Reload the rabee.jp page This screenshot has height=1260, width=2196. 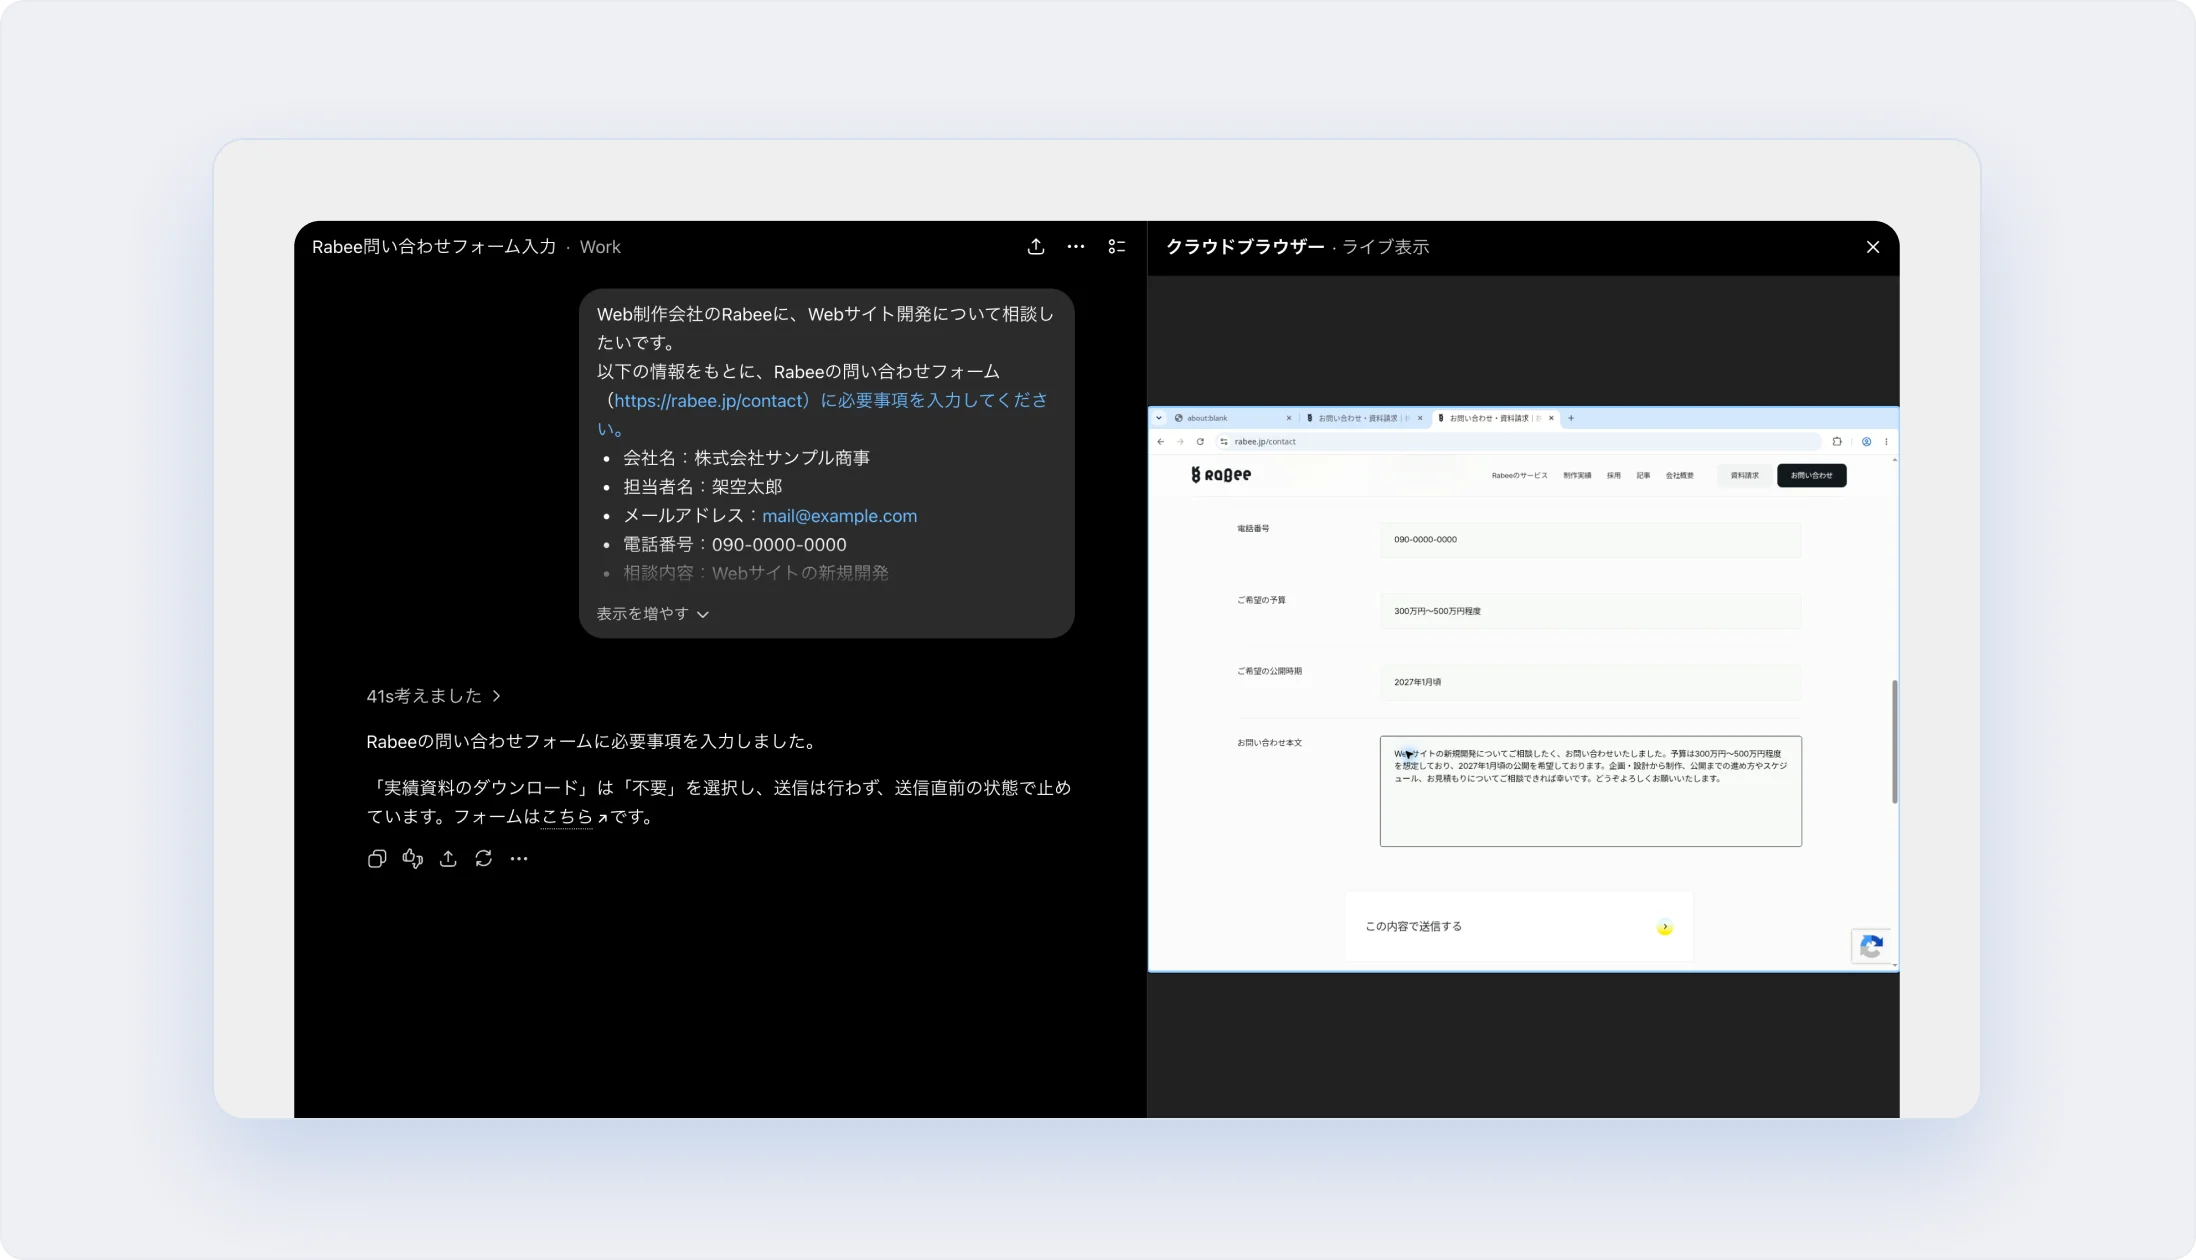(x=1200, y=442)
